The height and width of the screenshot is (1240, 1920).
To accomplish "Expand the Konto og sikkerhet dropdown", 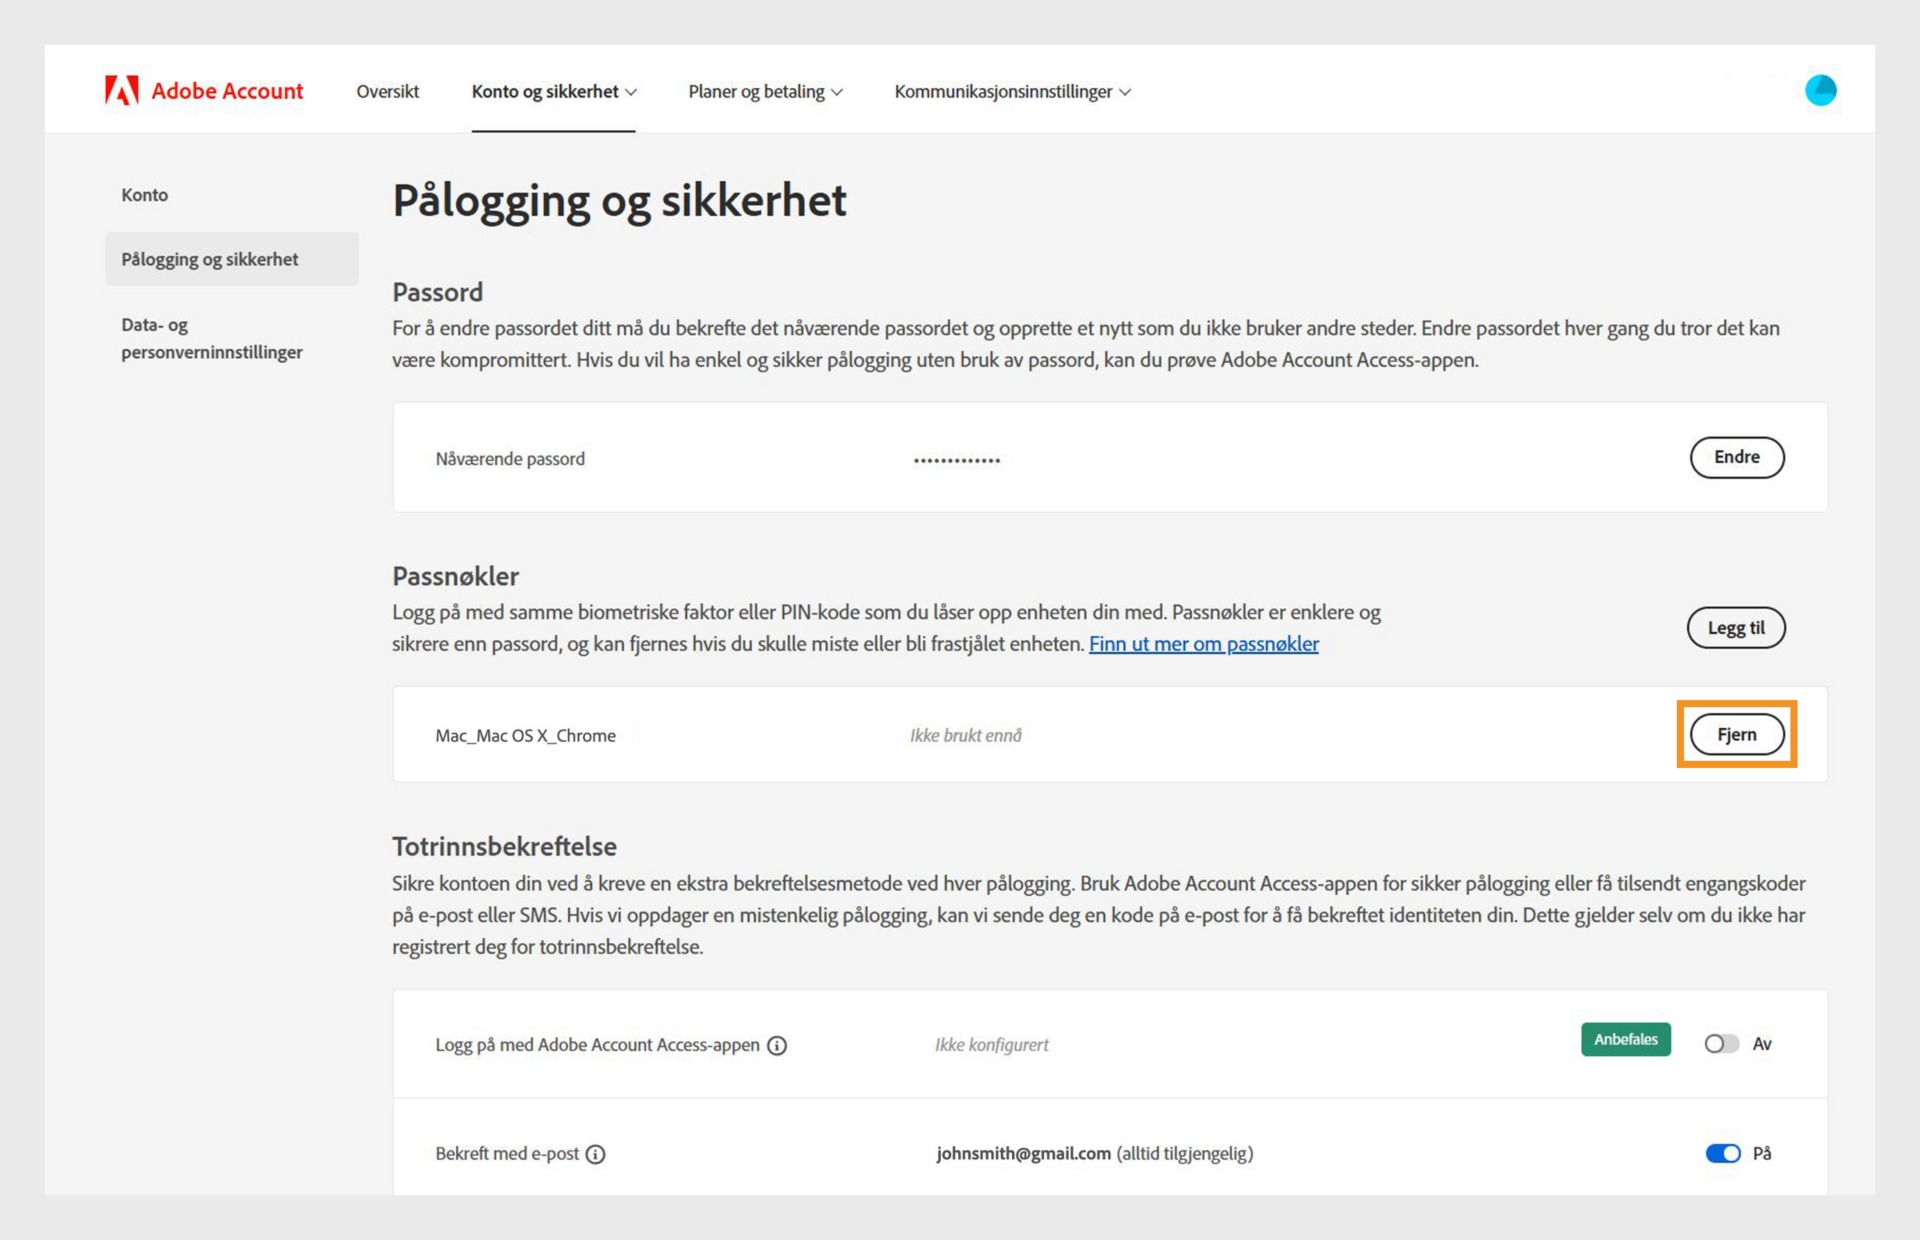I will (554, 91).
